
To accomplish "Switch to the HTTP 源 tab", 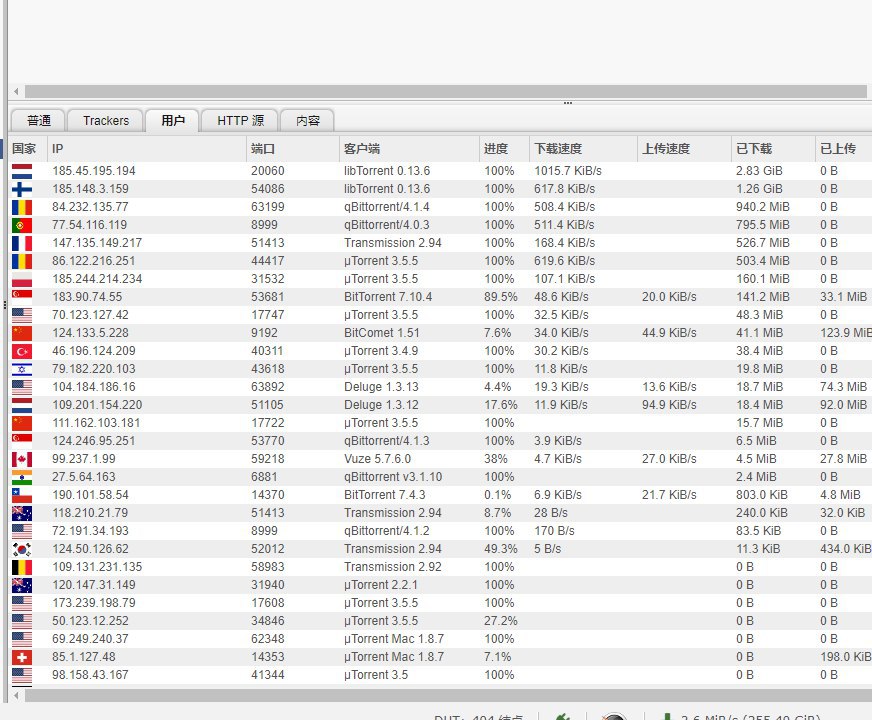I will pyautogui.click(x=240, y=121).
